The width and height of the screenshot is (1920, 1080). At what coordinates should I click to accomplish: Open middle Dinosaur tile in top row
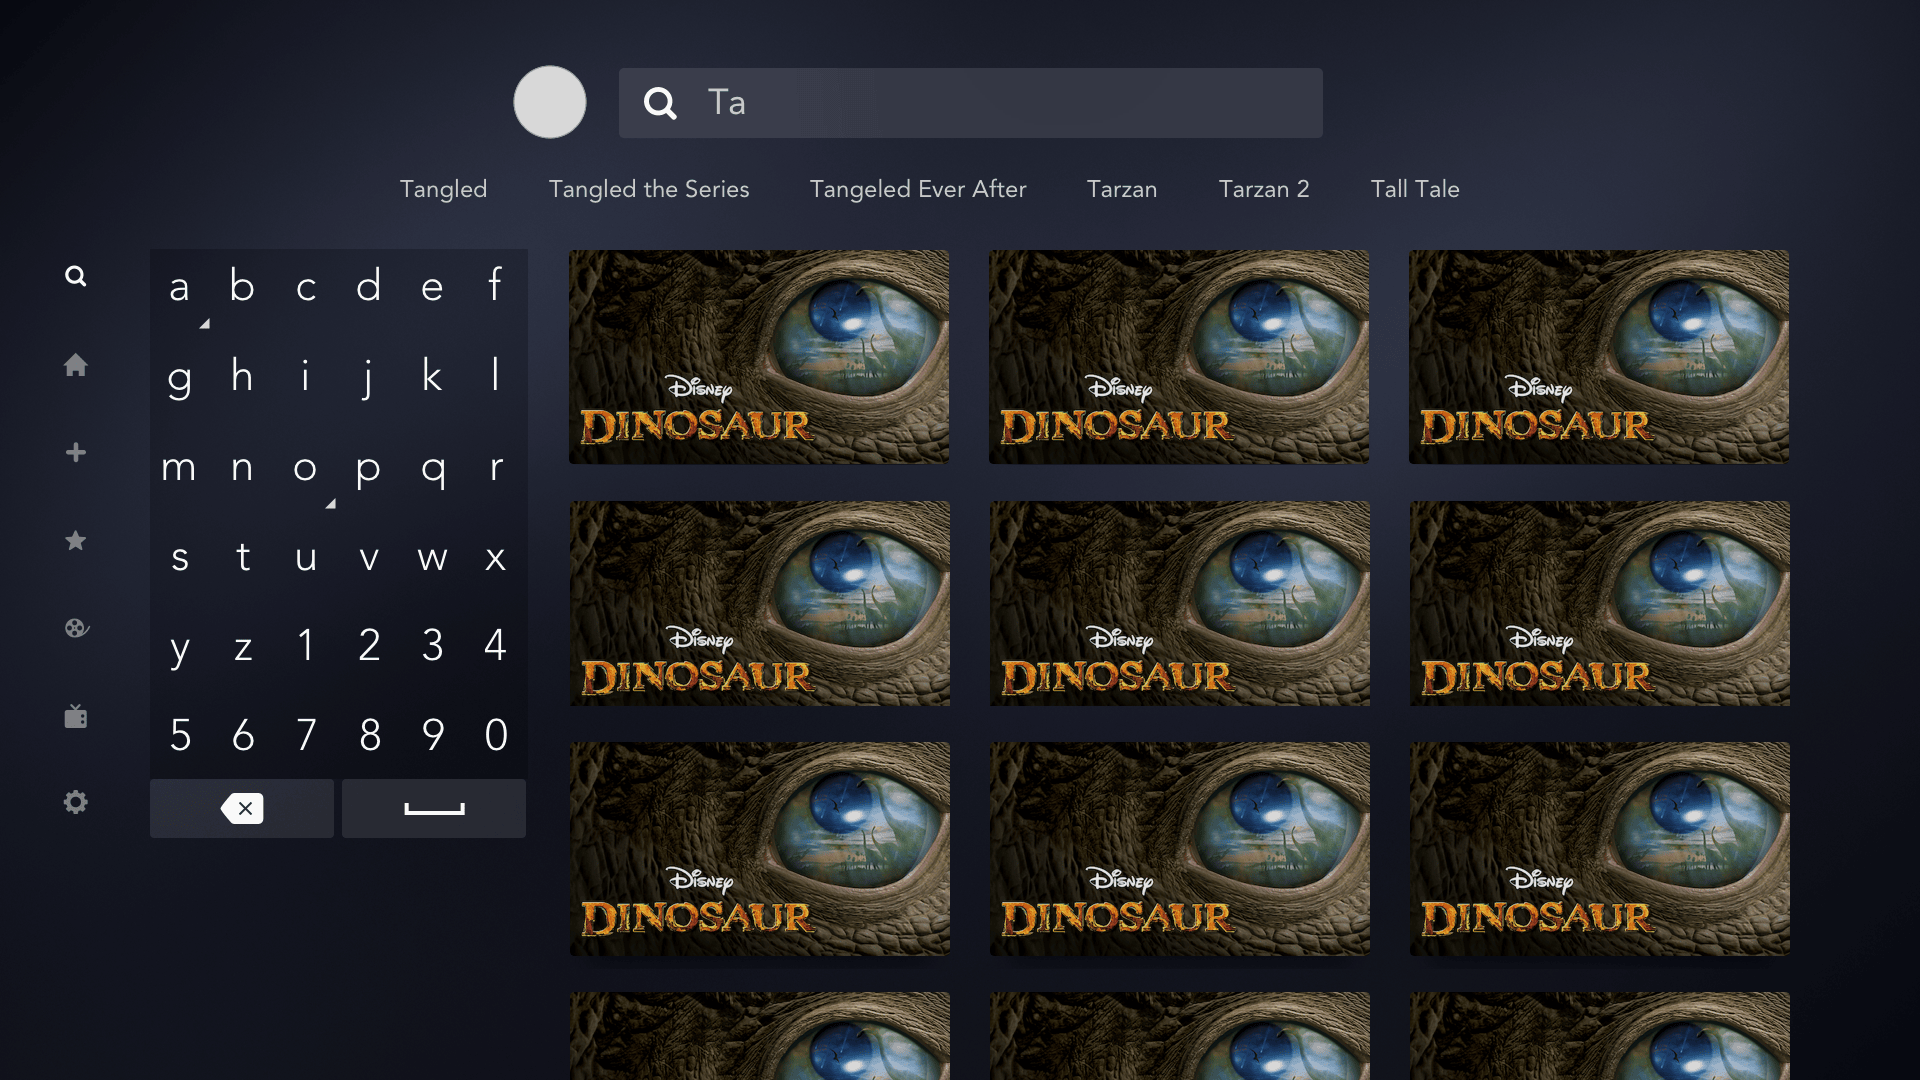coord(1179,357)
